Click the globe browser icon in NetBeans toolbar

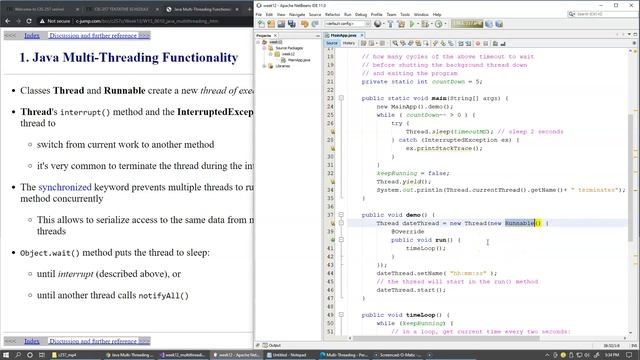pos(378,24)
